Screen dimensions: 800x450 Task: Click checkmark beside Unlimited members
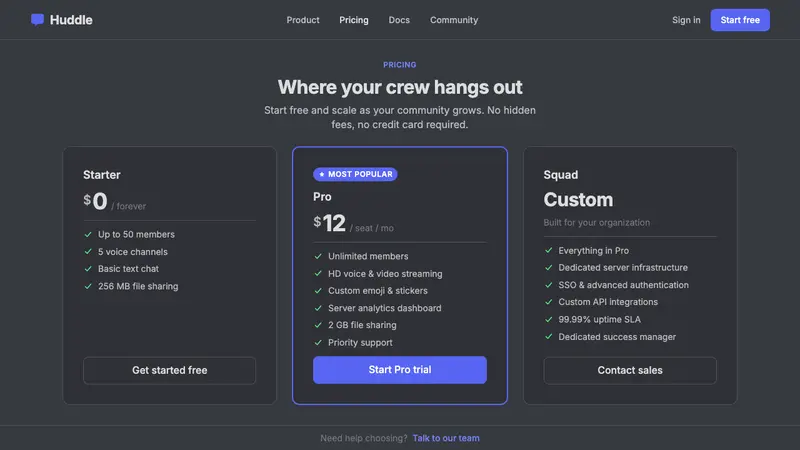click(x=318, y=256)
